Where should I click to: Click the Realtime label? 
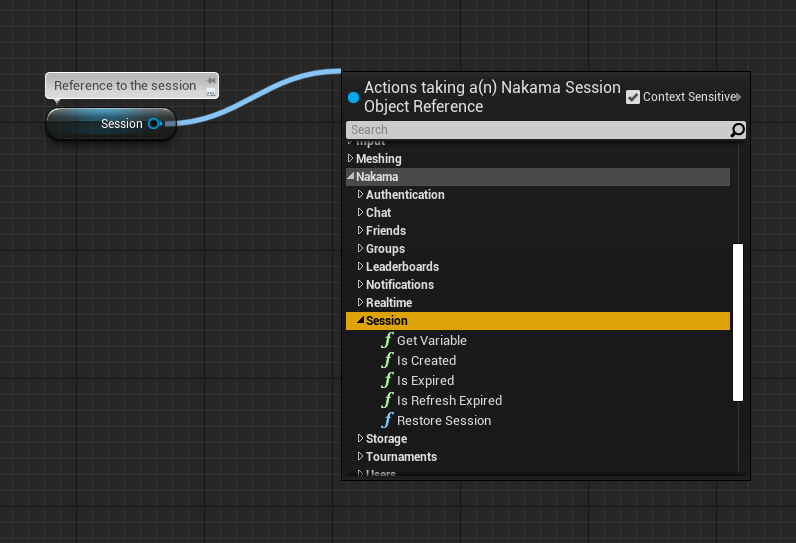pos(389,303)
